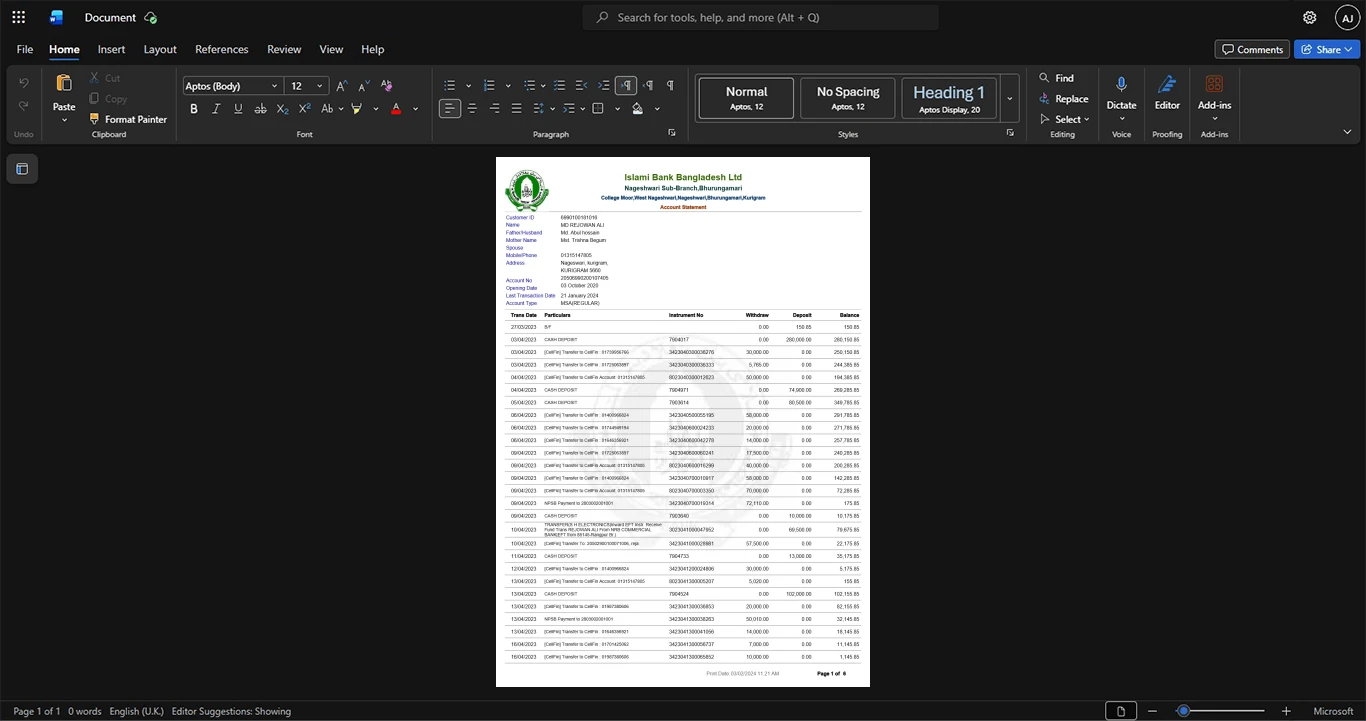Image resolution: width=1366 pixels, height=721 pixels.
Task: Open the AJ account profile button
Action: click(x=1347, y=17)
